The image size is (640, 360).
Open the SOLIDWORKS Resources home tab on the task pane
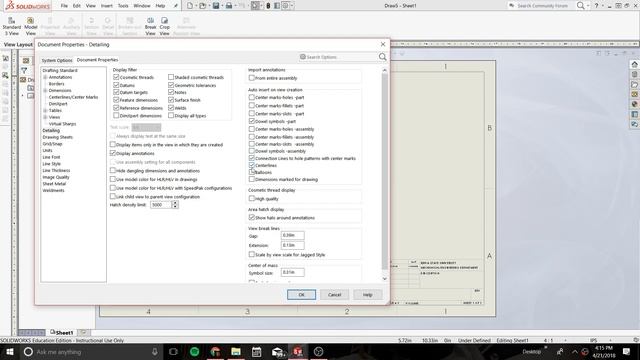(x=634, y=64)
